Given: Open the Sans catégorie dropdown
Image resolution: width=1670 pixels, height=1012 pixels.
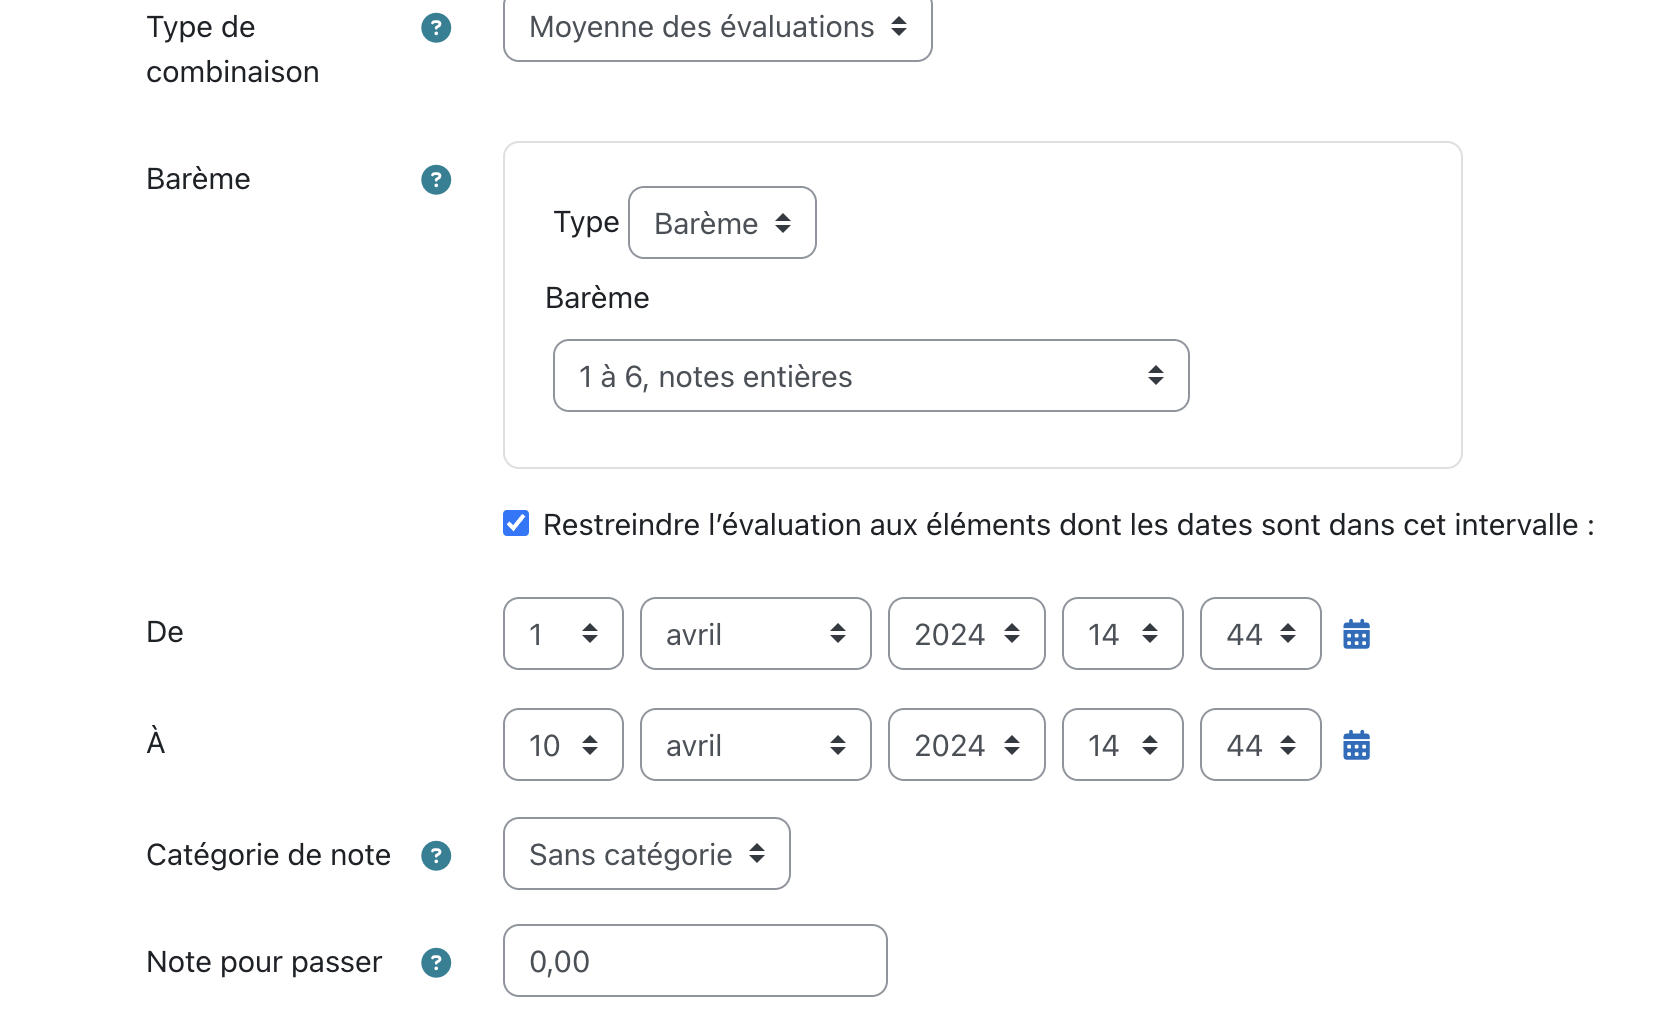Looking at the screenshot, I should pyautogui.click(x=647, y=854).
